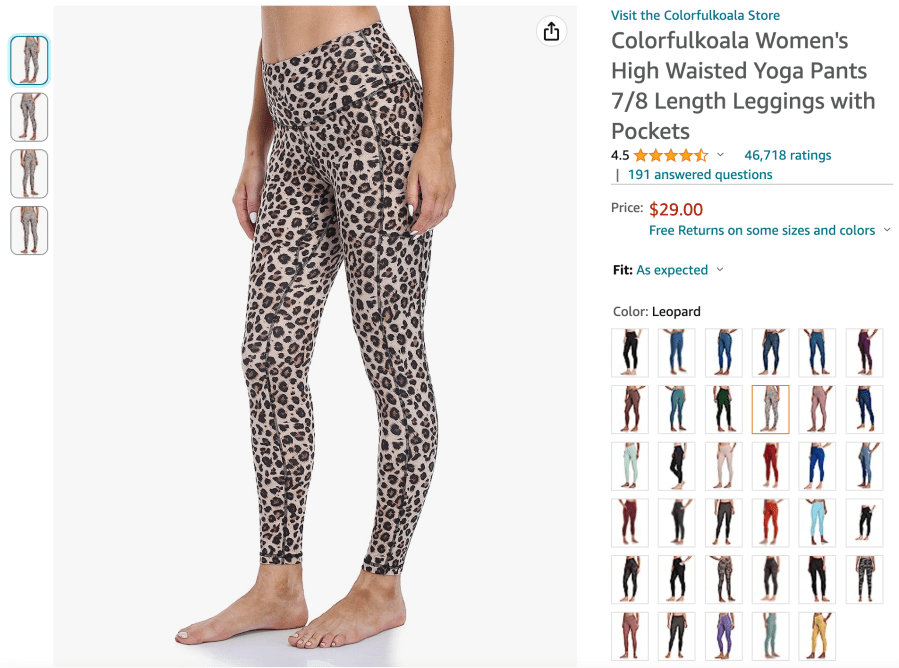
Task: Click the share icon on product image
Action: (551, 31)
